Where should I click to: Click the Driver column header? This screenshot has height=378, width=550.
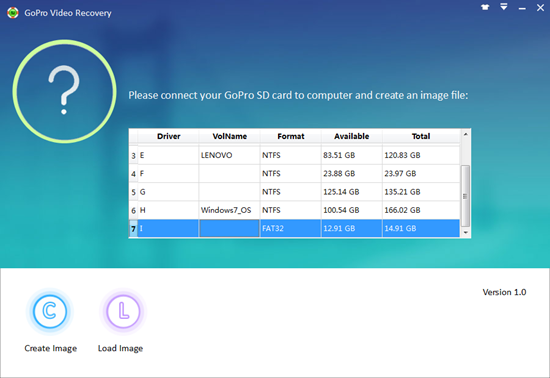tap(168, 136)
